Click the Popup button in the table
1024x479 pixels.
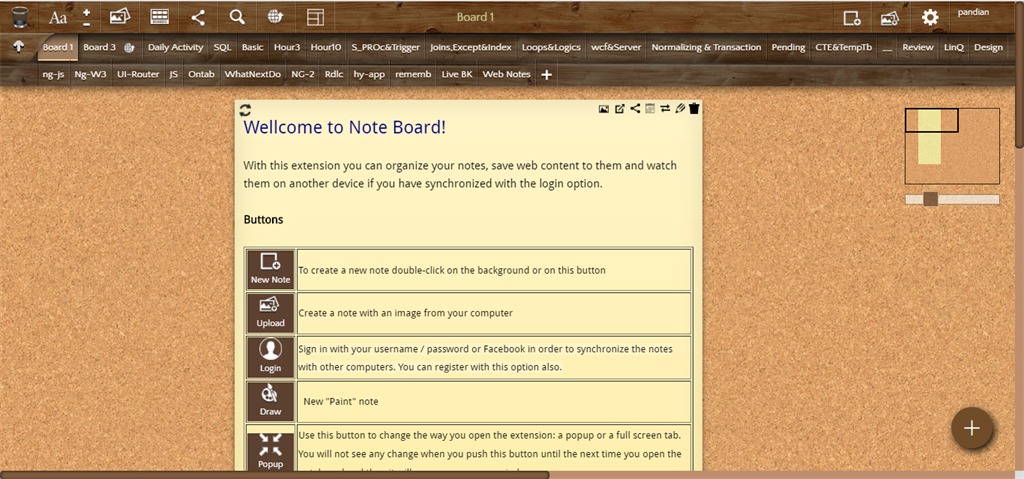point(270,451)
